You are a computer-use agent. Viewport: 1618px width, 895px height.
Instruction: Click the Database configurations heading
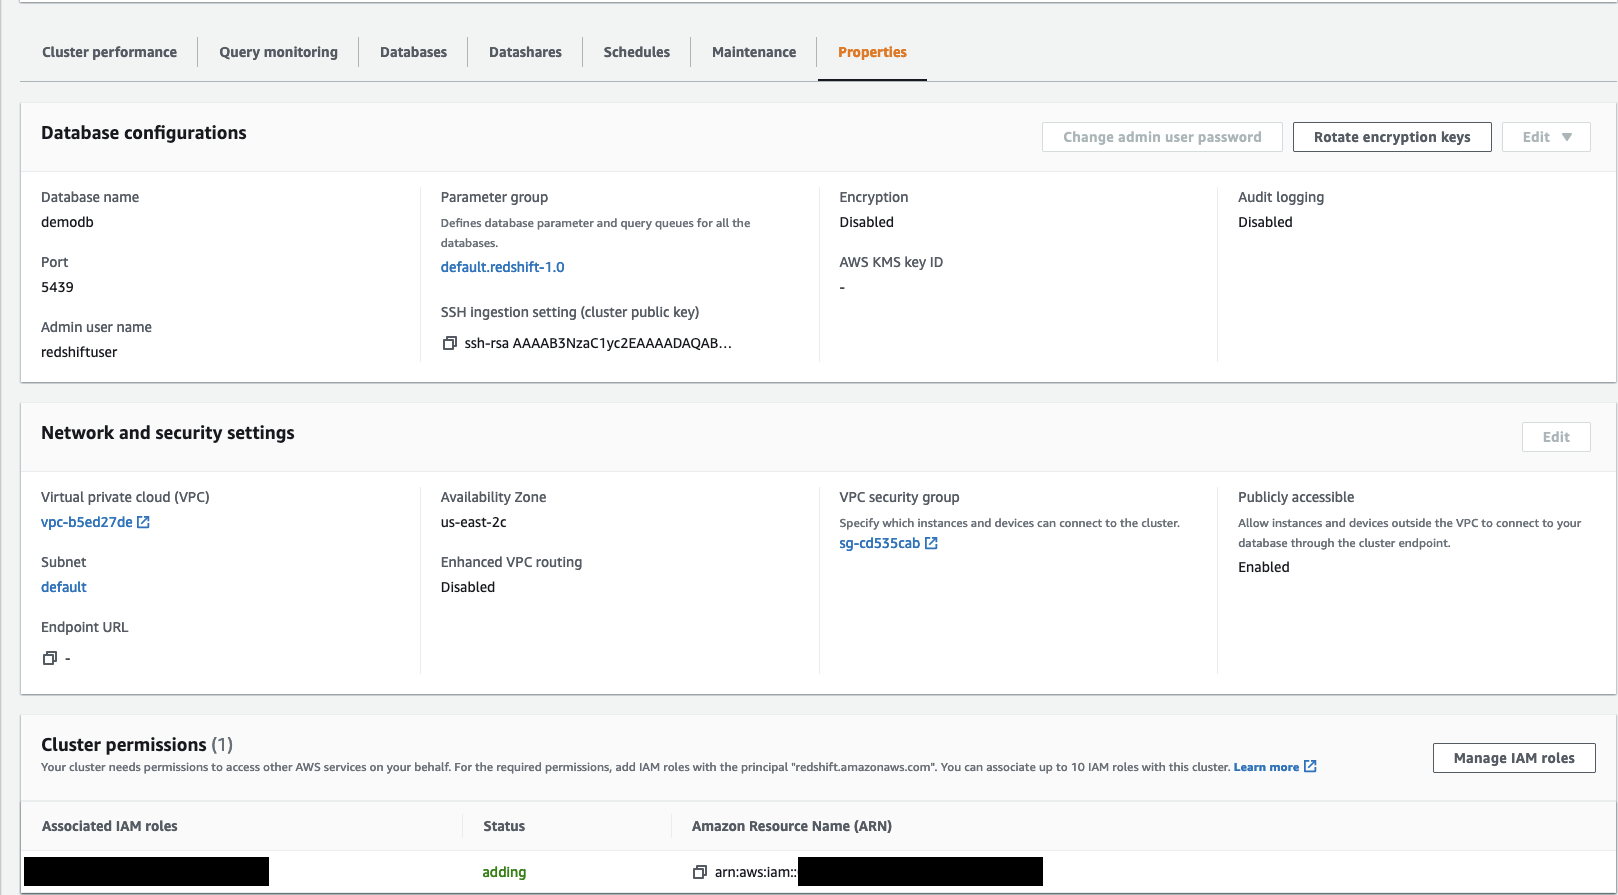(144, 133)
